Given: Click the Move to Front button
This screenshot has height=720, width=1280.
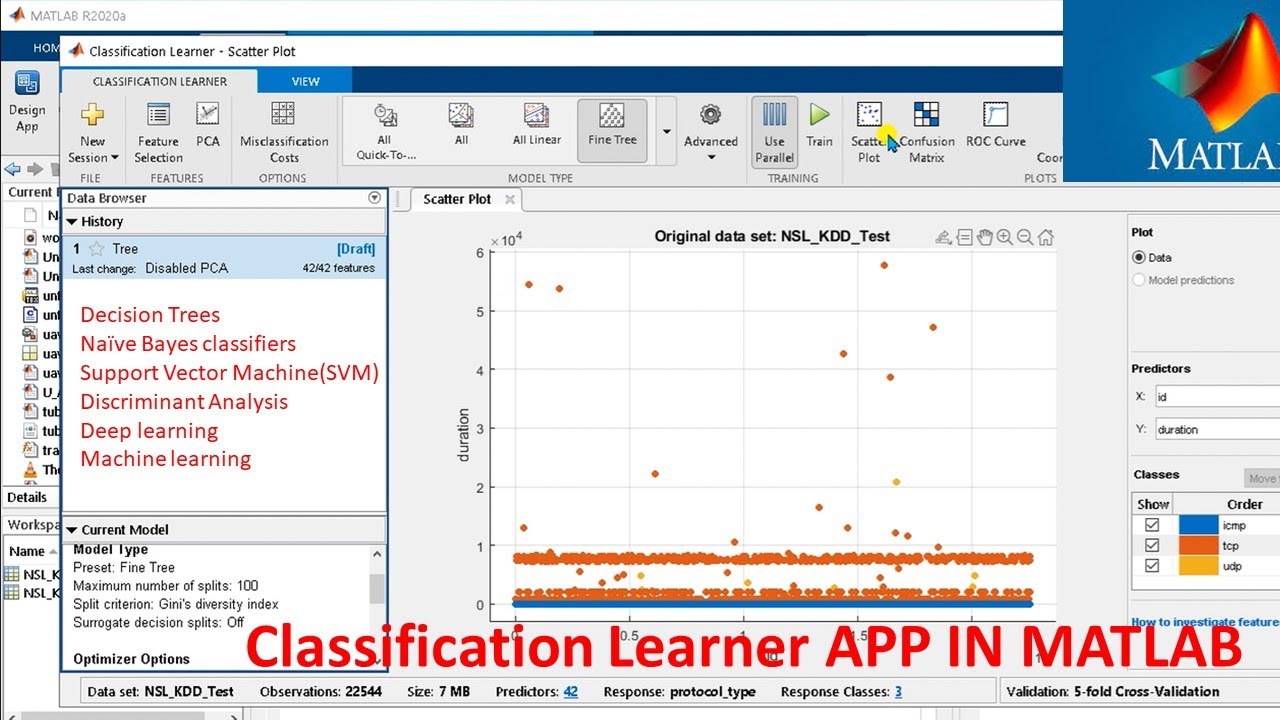Looking at the screenshot, I should point(1262,478).
